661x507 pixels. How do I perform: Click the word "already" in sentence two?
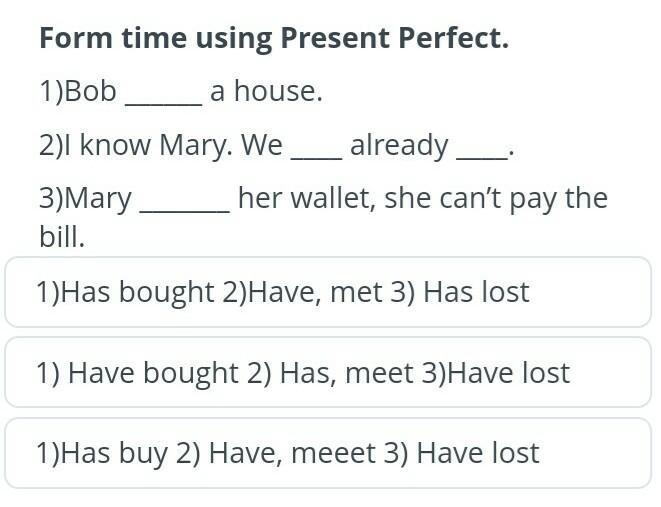(399, 146)
